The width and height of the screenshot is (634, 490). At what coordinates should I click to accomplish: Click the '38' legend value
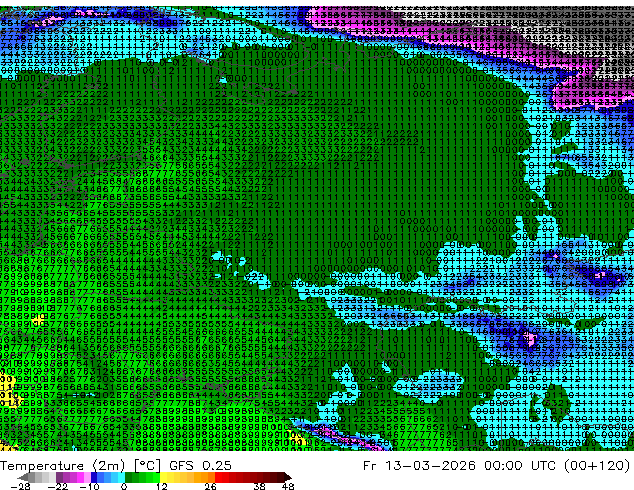pos(260,486)
